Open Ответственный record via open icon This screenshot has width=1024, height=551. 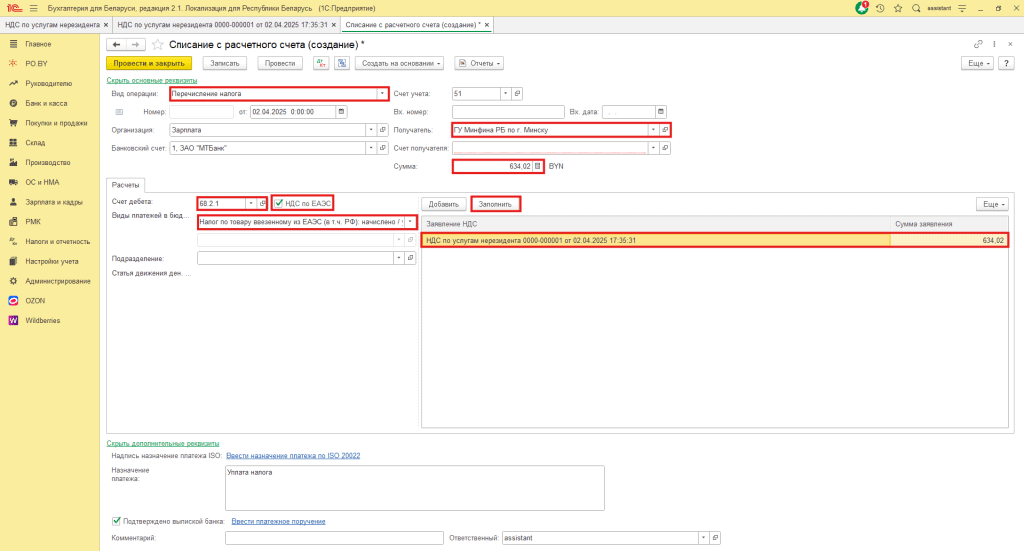point(715,538)
